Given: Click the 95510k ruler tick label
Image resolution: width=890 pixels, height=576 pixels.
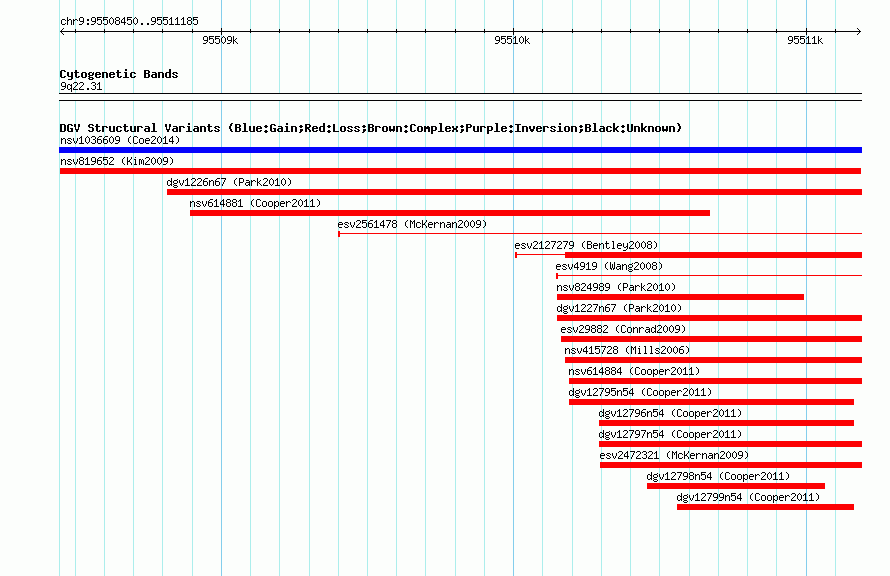Looking at the screenshot, I should tap(512, 40).
